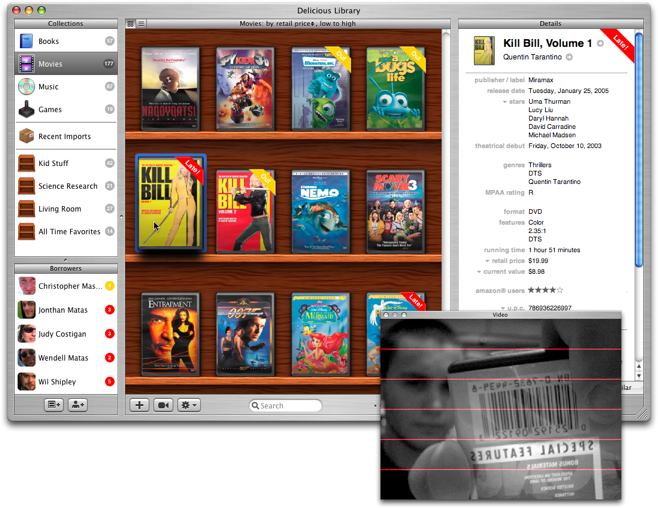Select borrower Judy Costigan
The width and height of the screenshot is (658, 508).
click(x=66, y=334)
